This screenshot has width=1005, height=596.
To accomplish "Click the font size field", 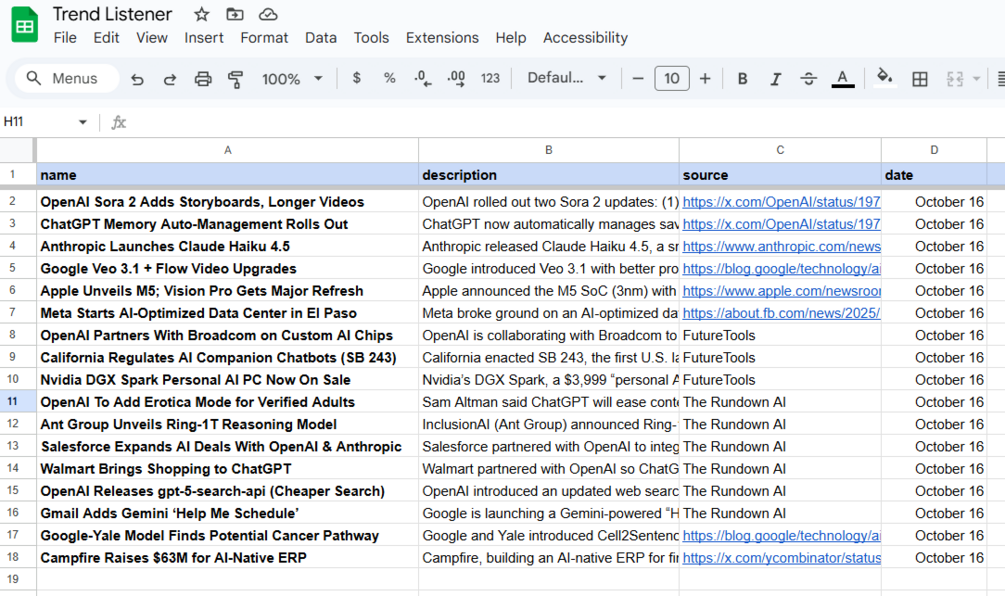I will point(672,78).
